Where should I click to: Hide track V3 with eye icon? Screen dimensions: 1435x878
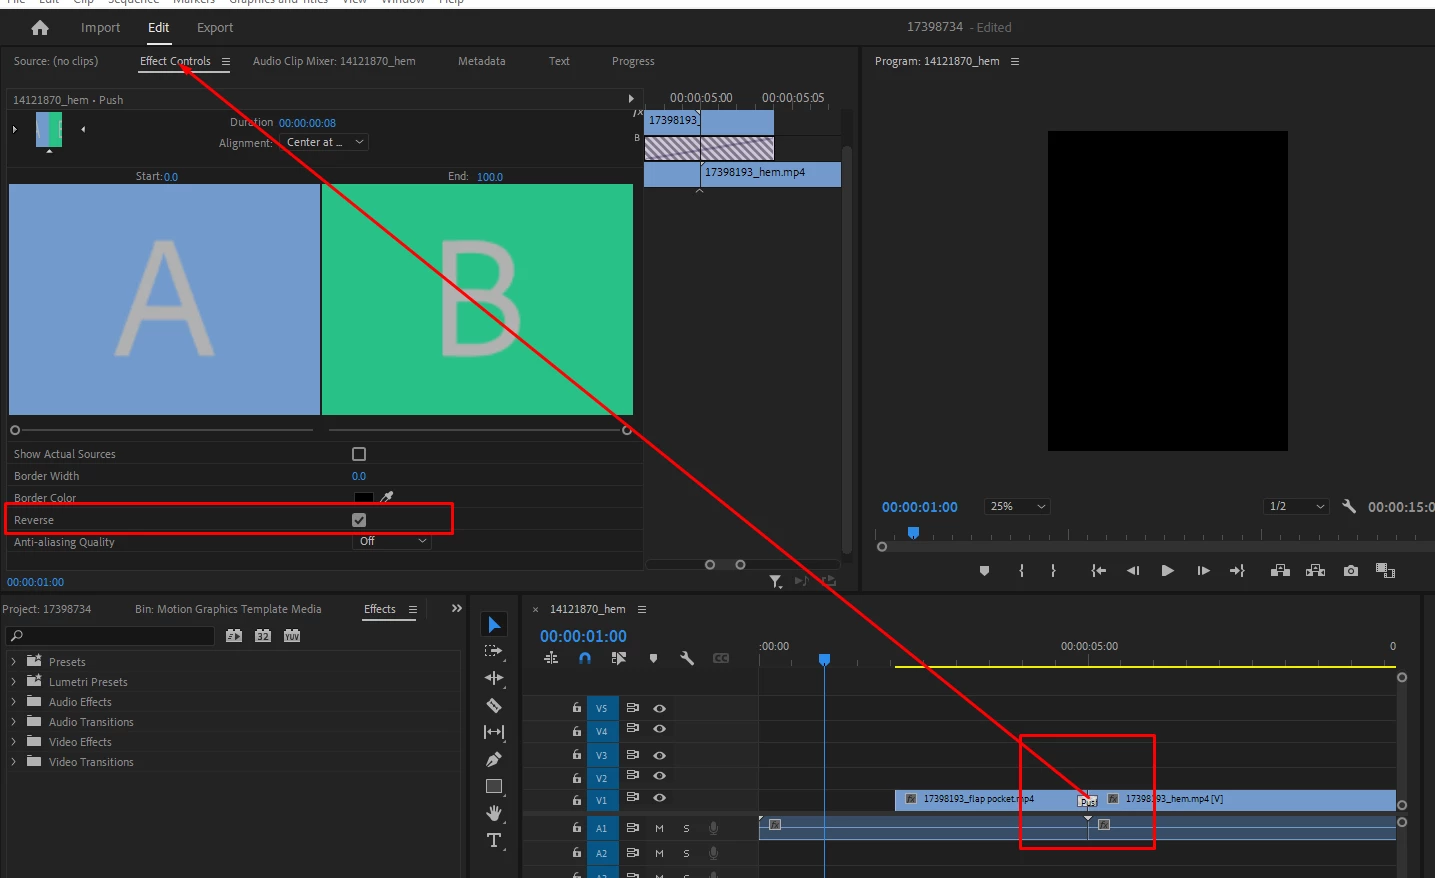pyautogui.click(x=659, y=755)
